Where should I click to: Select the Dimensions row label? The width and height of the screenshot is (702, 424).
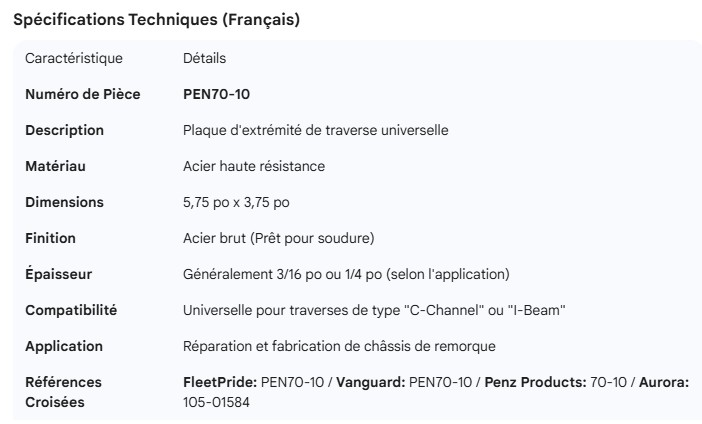(64, 202)
